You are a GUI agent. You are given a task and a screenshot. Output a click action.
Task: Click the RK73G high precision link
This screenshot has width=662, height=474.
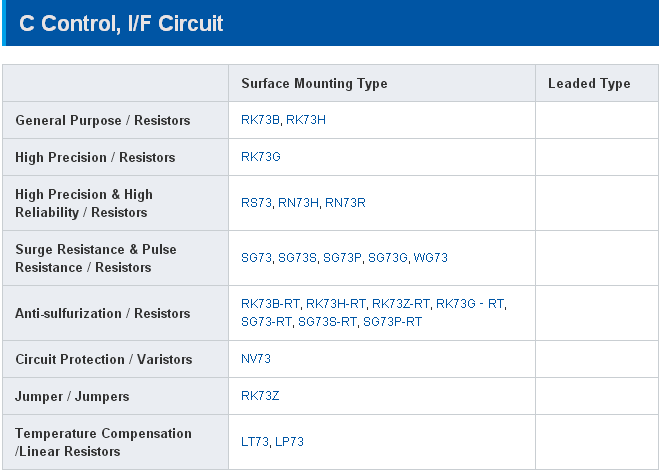[261, 157]
